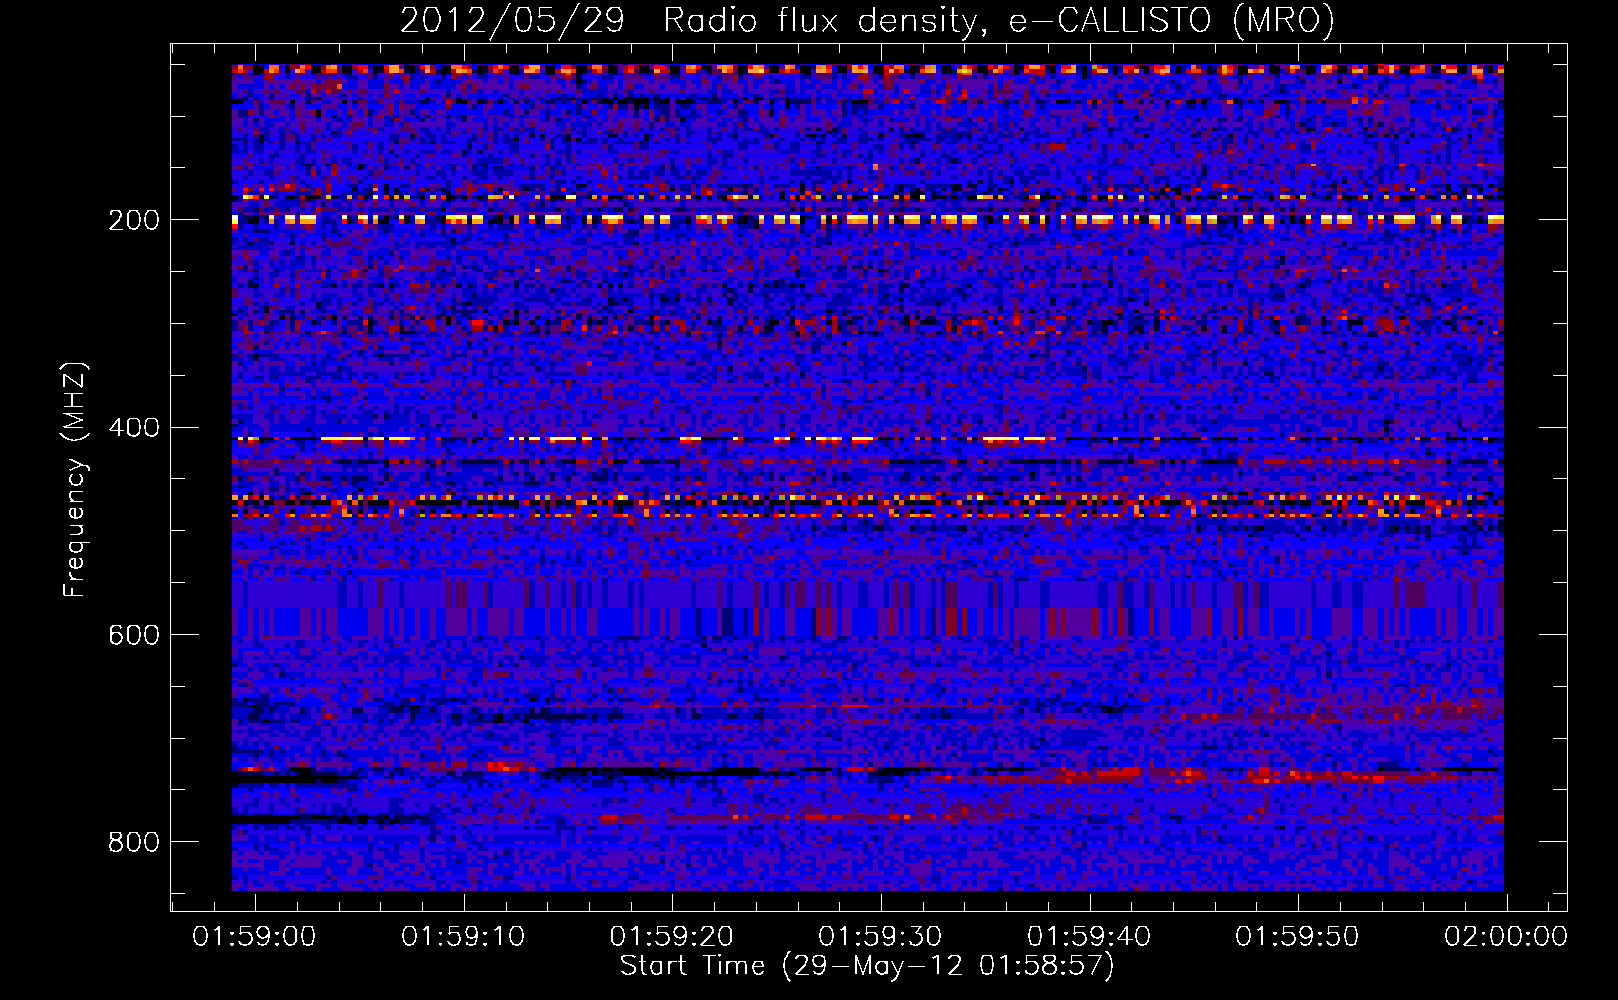This screenshot has height=1000, width=1618.
Task: Click the 01:59:20 time tick label
Action: point(672,937)
